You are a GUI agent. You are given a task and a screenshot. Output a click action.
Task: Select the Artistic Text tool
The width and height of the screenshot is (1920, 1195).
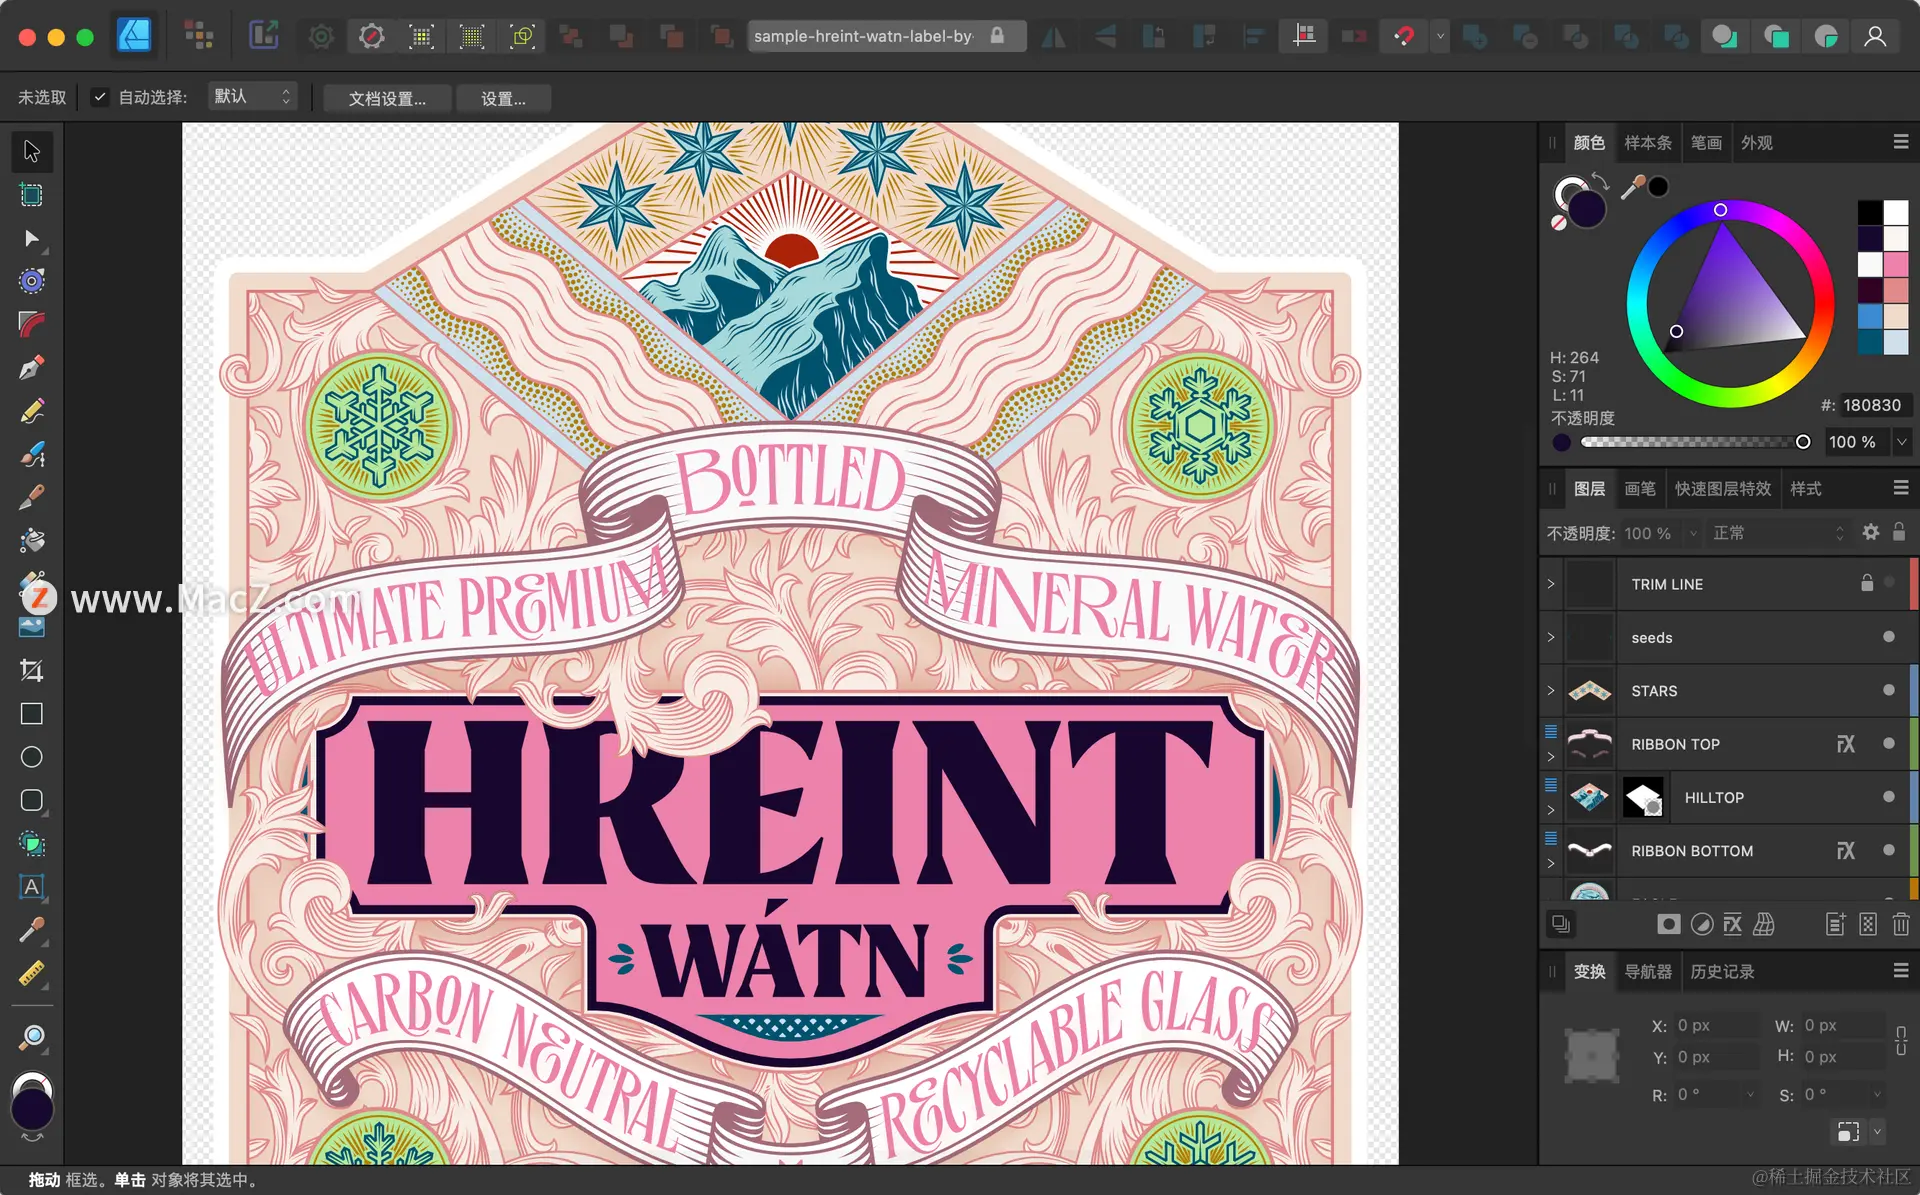[x=31, y=887]
